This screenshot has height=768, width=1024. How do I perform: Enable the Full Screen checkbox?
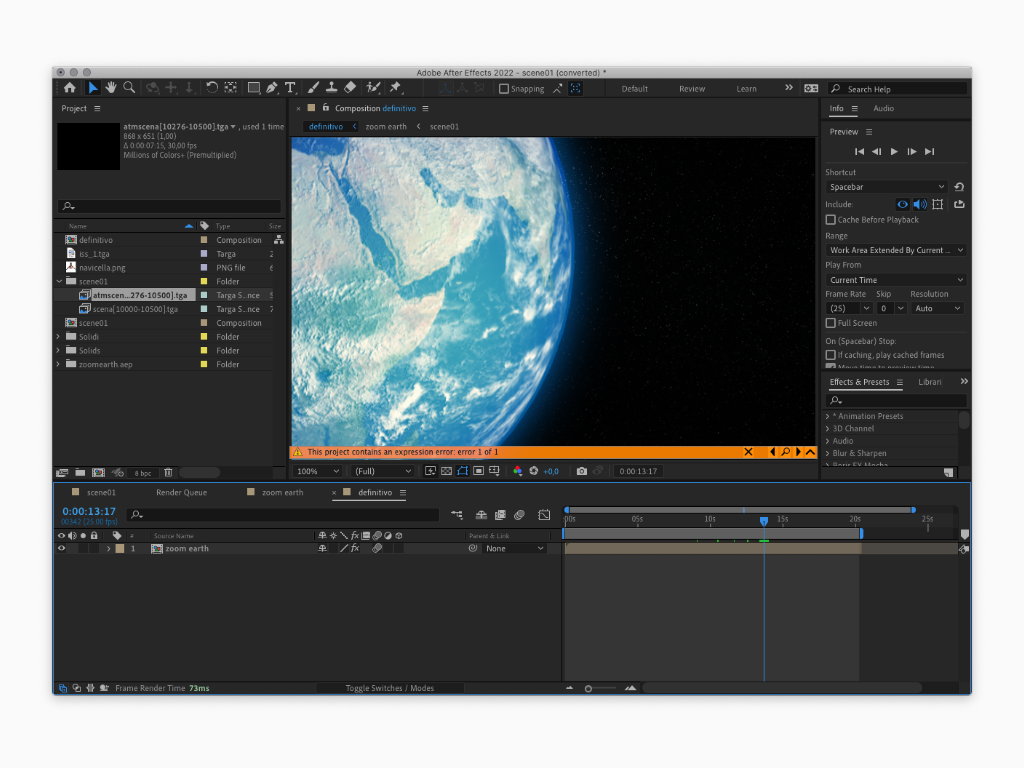(831, 323)
